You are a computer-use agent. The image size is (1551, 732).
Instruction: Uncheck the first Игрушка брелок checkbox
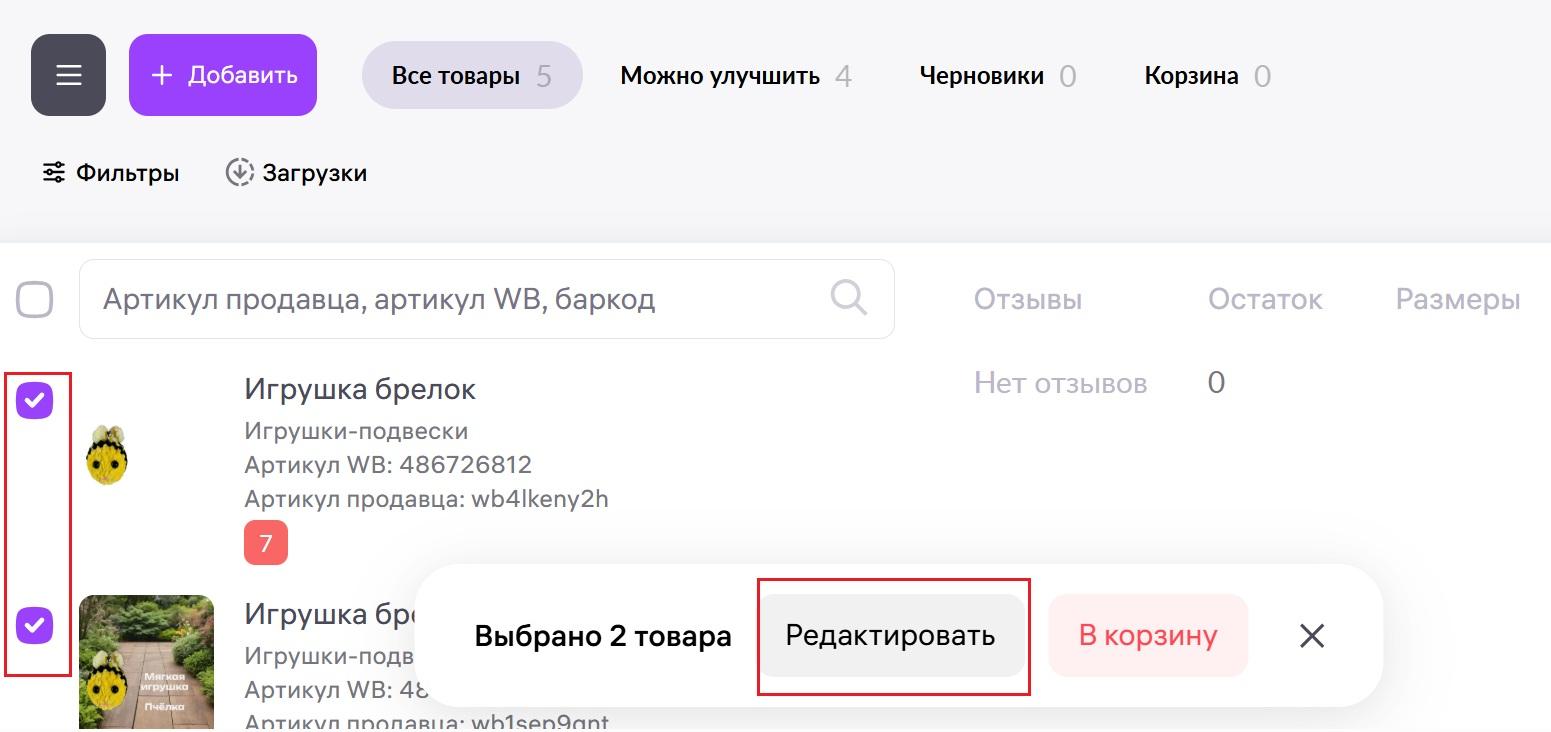pos(35,400)
